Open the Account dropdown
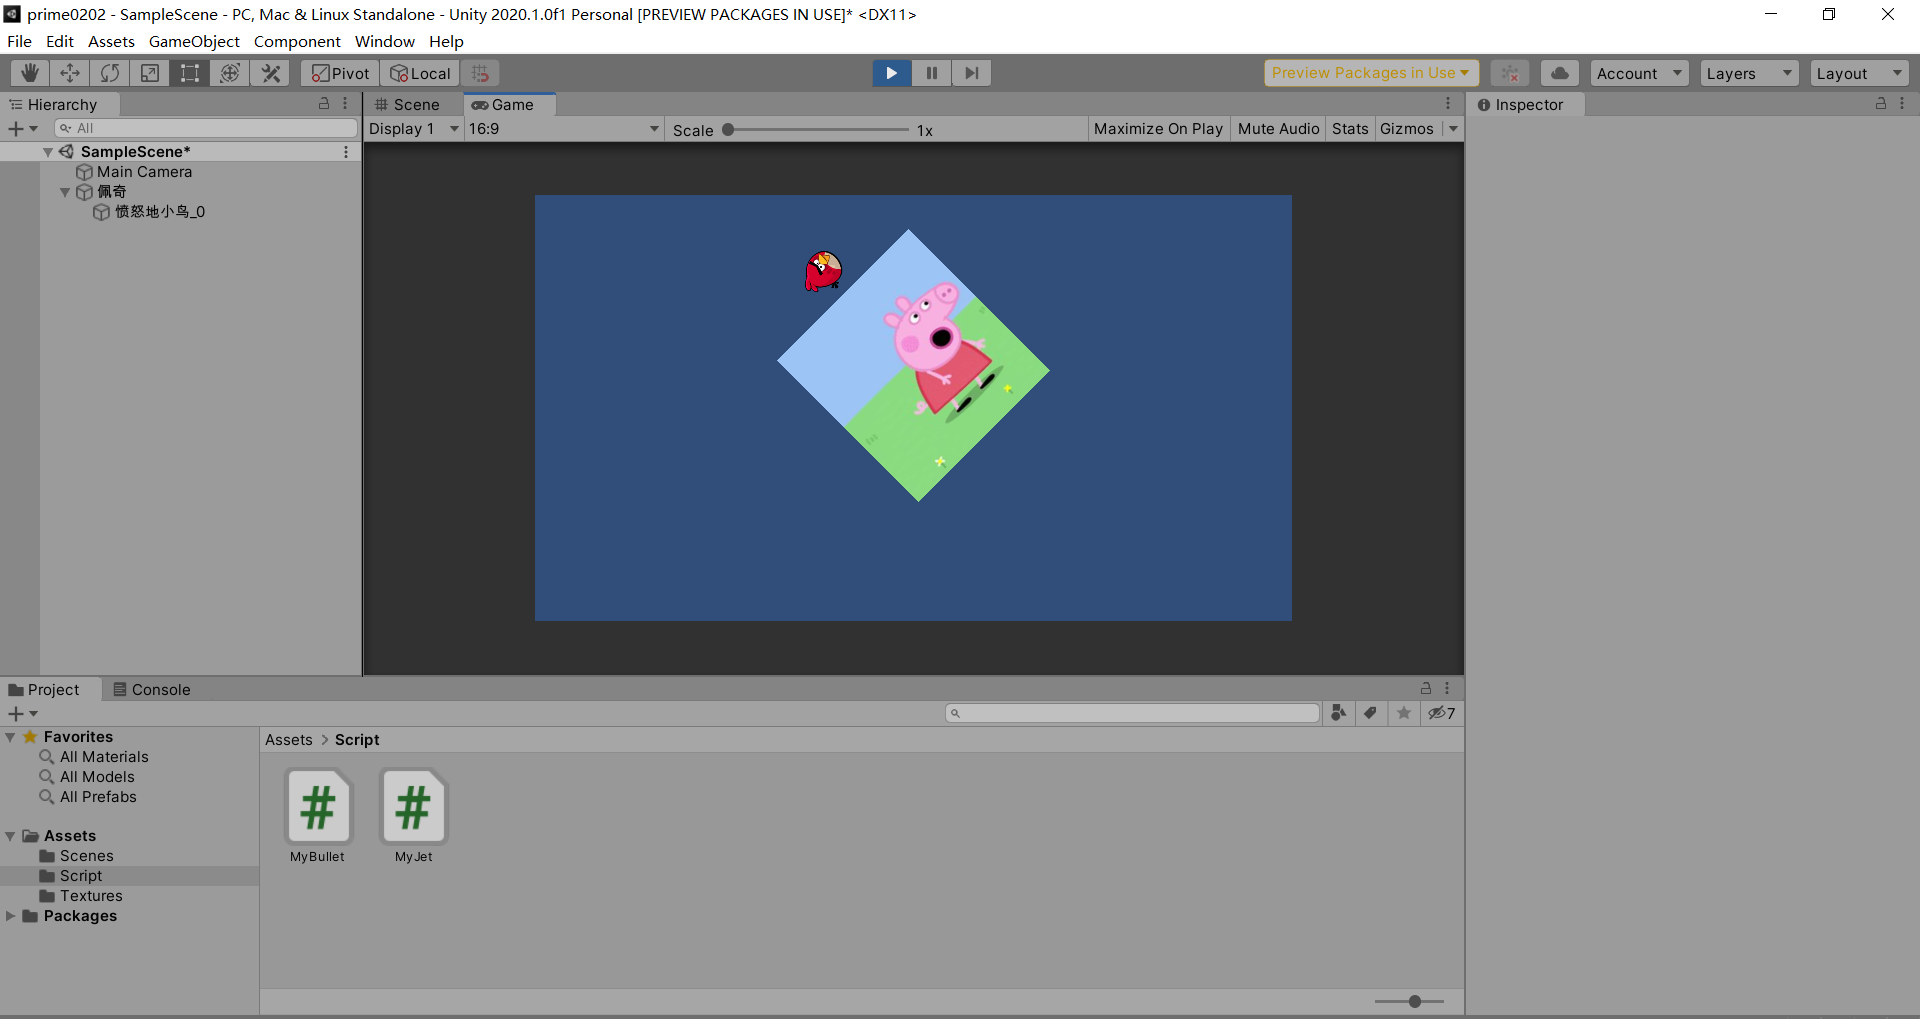The image size is (1920, 1019). coord(1639,73)
